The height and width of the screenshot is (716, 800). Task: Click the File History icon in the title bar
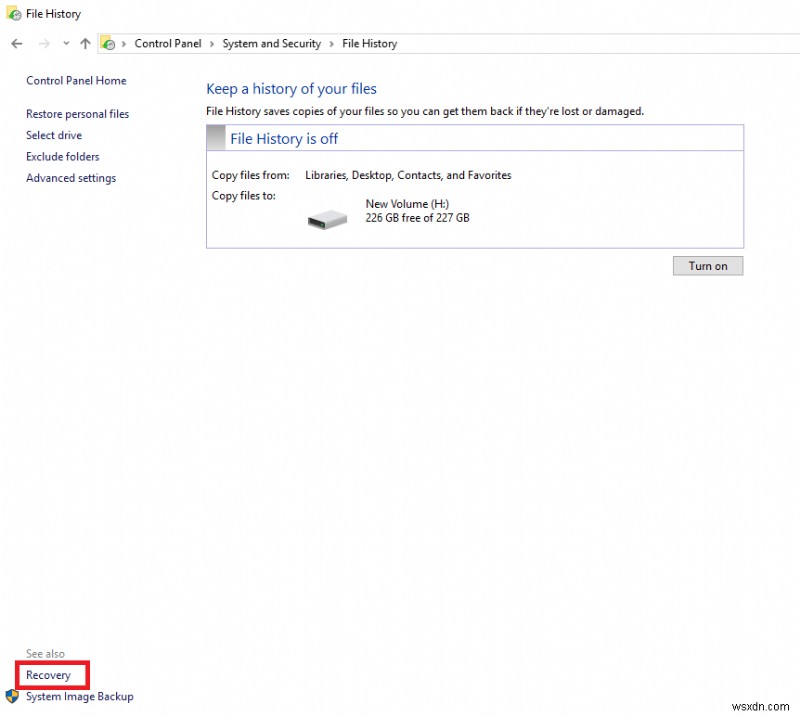tap(10, 13)
